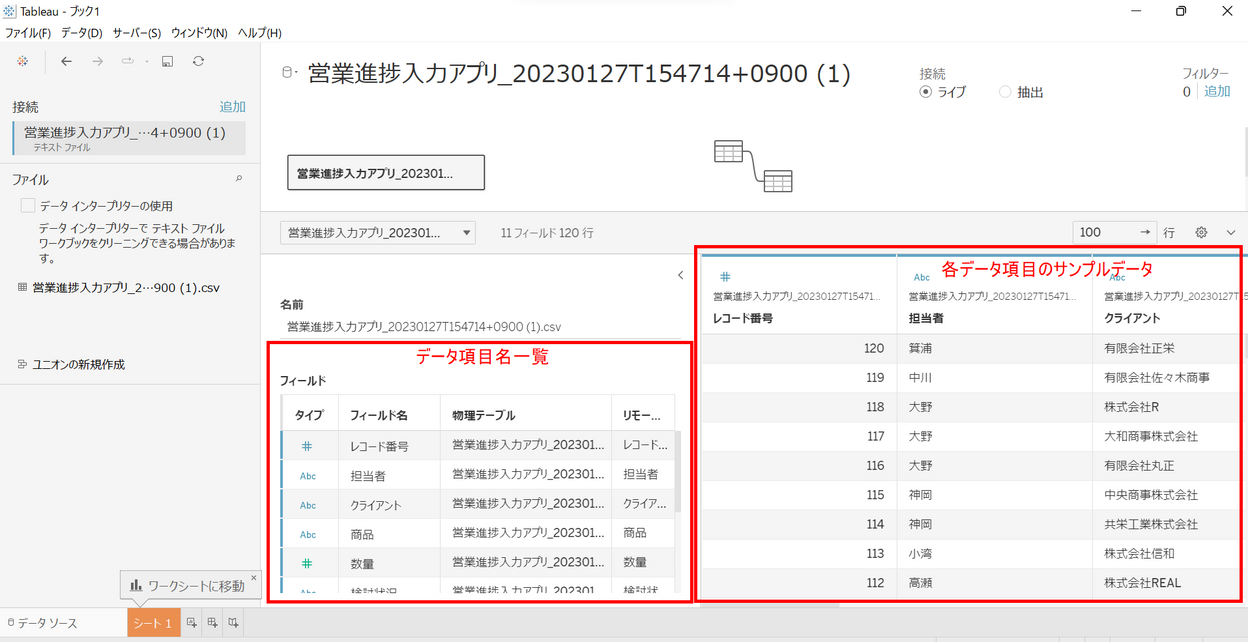Viewport: 1248px width, 642px height.
Task: Click the タイプ column header in fields table
Action: pyautogui.click(x=309, y=415)
